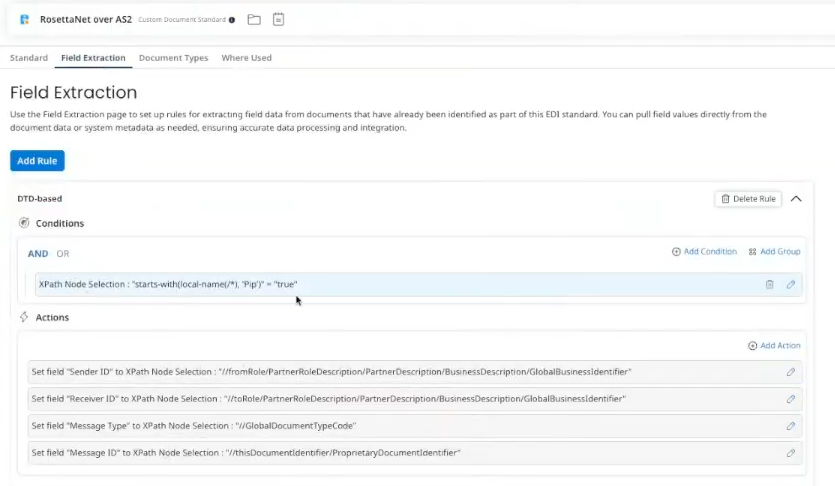This screenshot has height=486, width=835.
Task: Select the OR logic operator
Action: click(63, 254)
